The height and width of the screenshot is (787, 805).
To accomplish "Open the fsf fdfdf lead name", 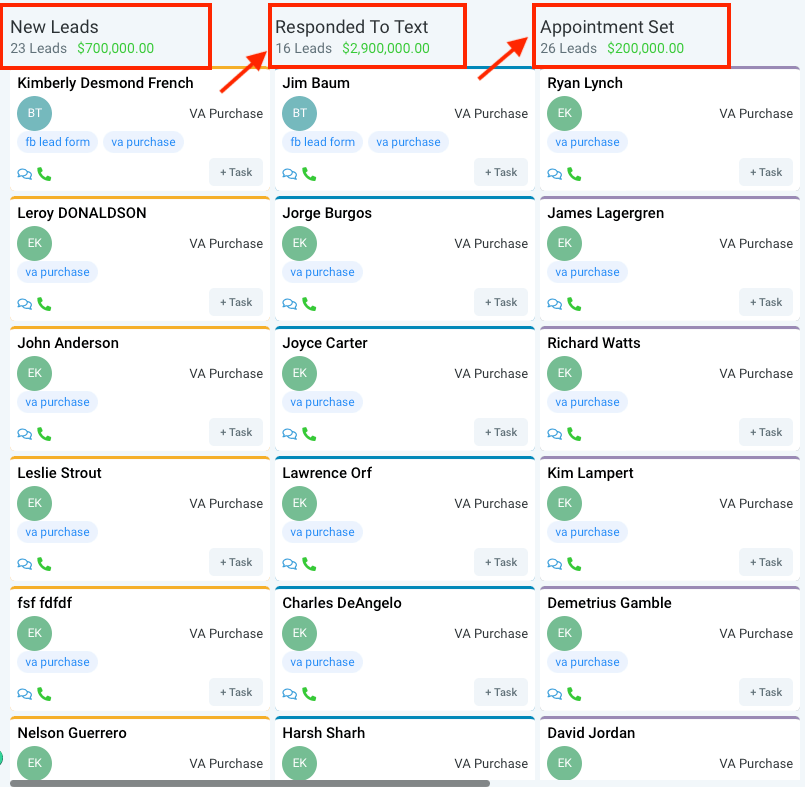I will coord(45,602).
